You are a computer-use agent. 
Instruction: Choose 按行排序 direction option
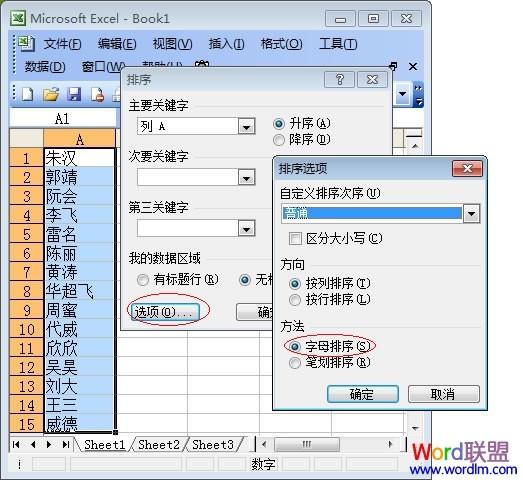295,300
